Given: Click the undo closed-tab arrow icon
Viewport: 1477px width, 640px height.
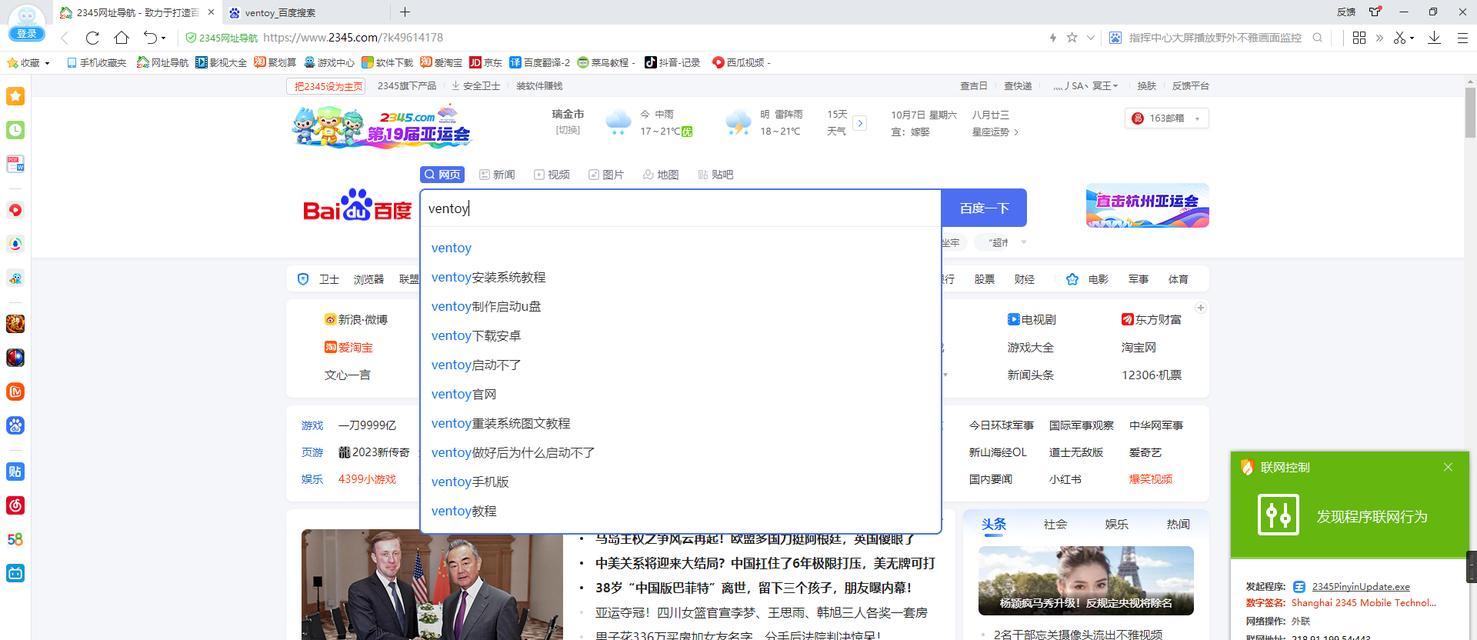Looking at the screenshot, I should pyautogui.click(x=150, y=38).
